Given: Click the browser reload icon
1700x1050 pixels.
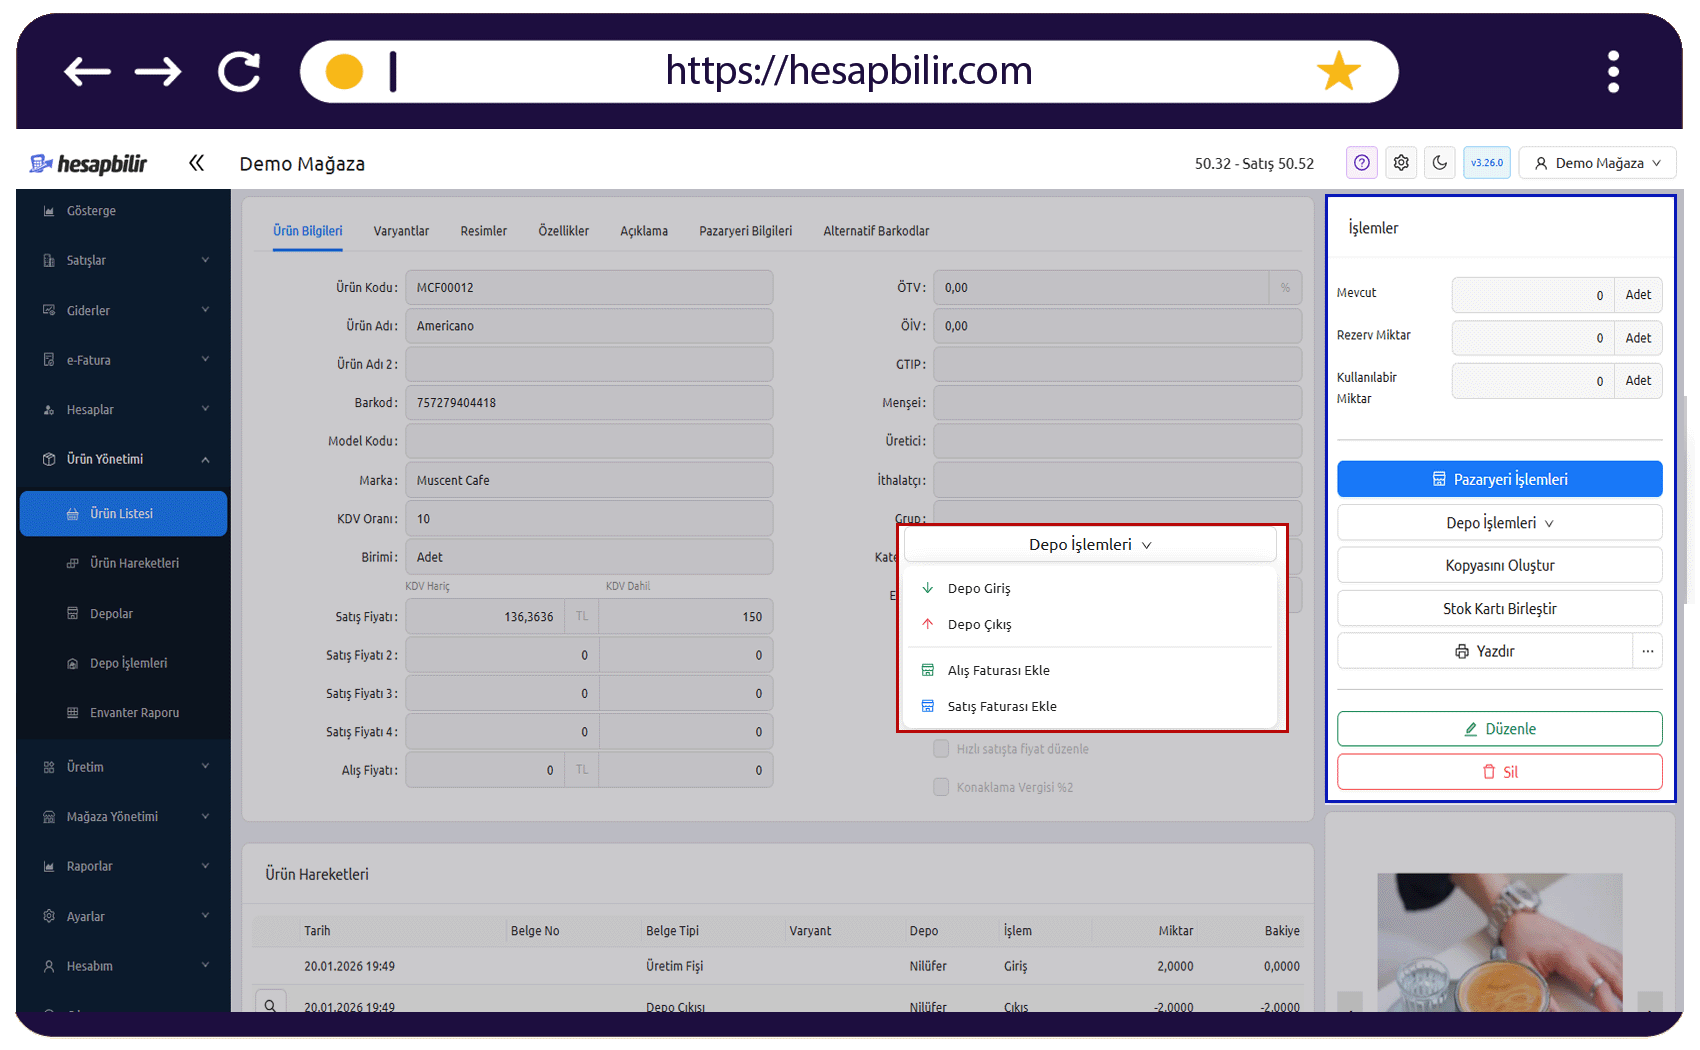Looking at the screenshot, I should pyautogui.click(x=240, y=72).
